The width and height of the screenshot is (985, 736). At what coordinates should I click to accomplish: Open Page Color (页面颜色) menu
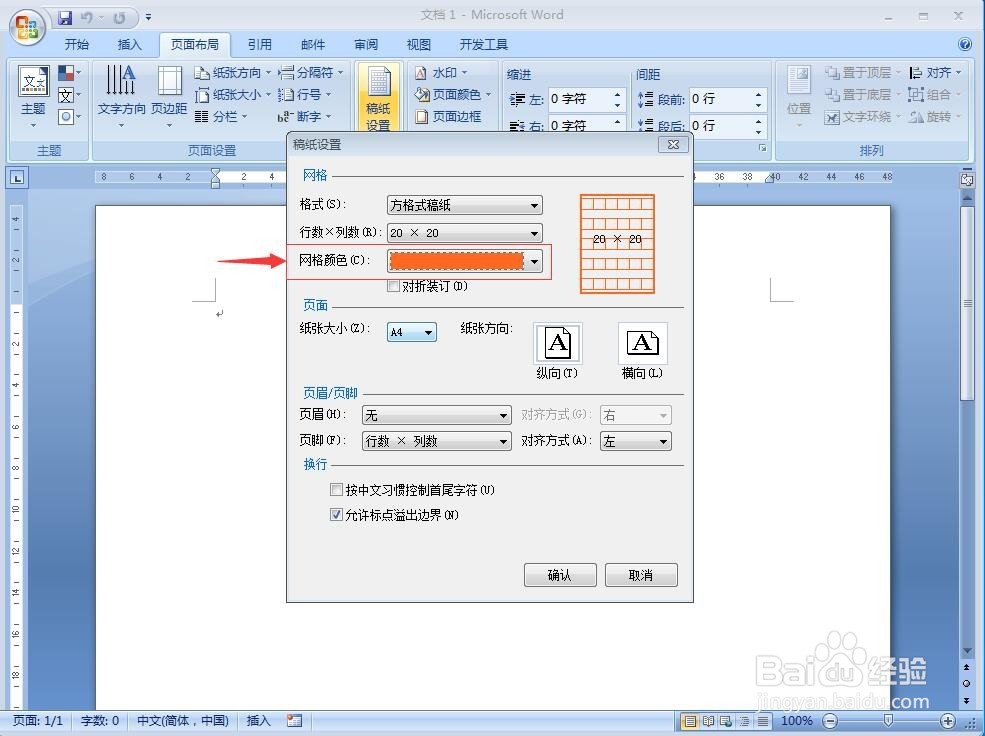tap(452, 95)
